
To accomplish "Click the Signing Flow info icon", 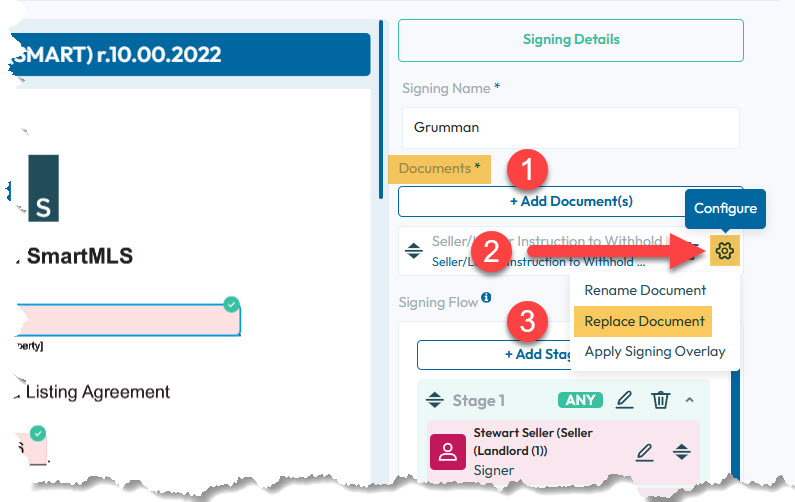I will tap(486, 298).
